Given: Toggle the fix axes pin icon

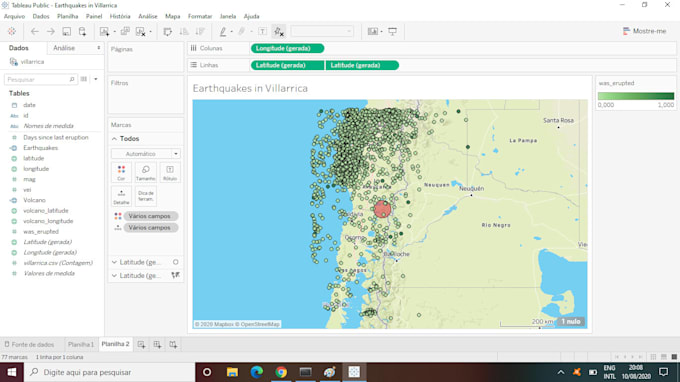Looking at the screenshot, I should point(278,31).
